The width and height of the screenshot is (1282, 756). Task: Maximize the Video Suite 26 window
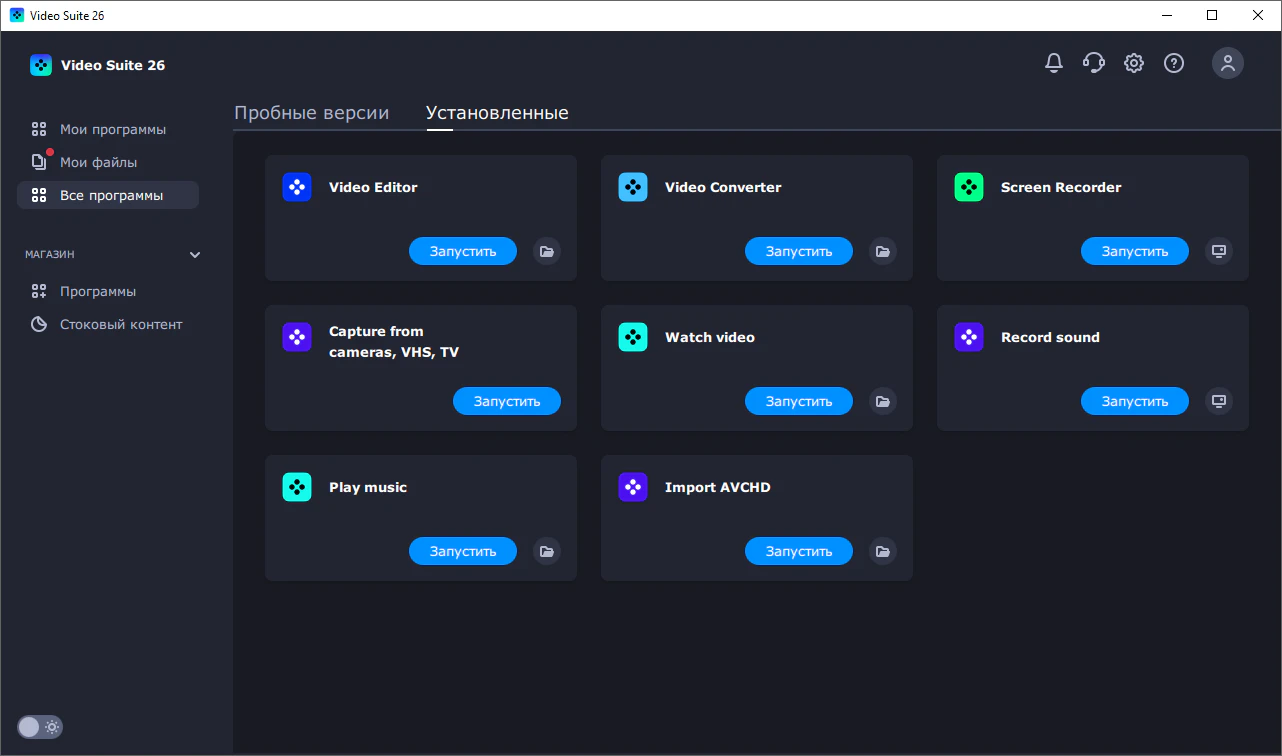click(x=1212, y=15)
